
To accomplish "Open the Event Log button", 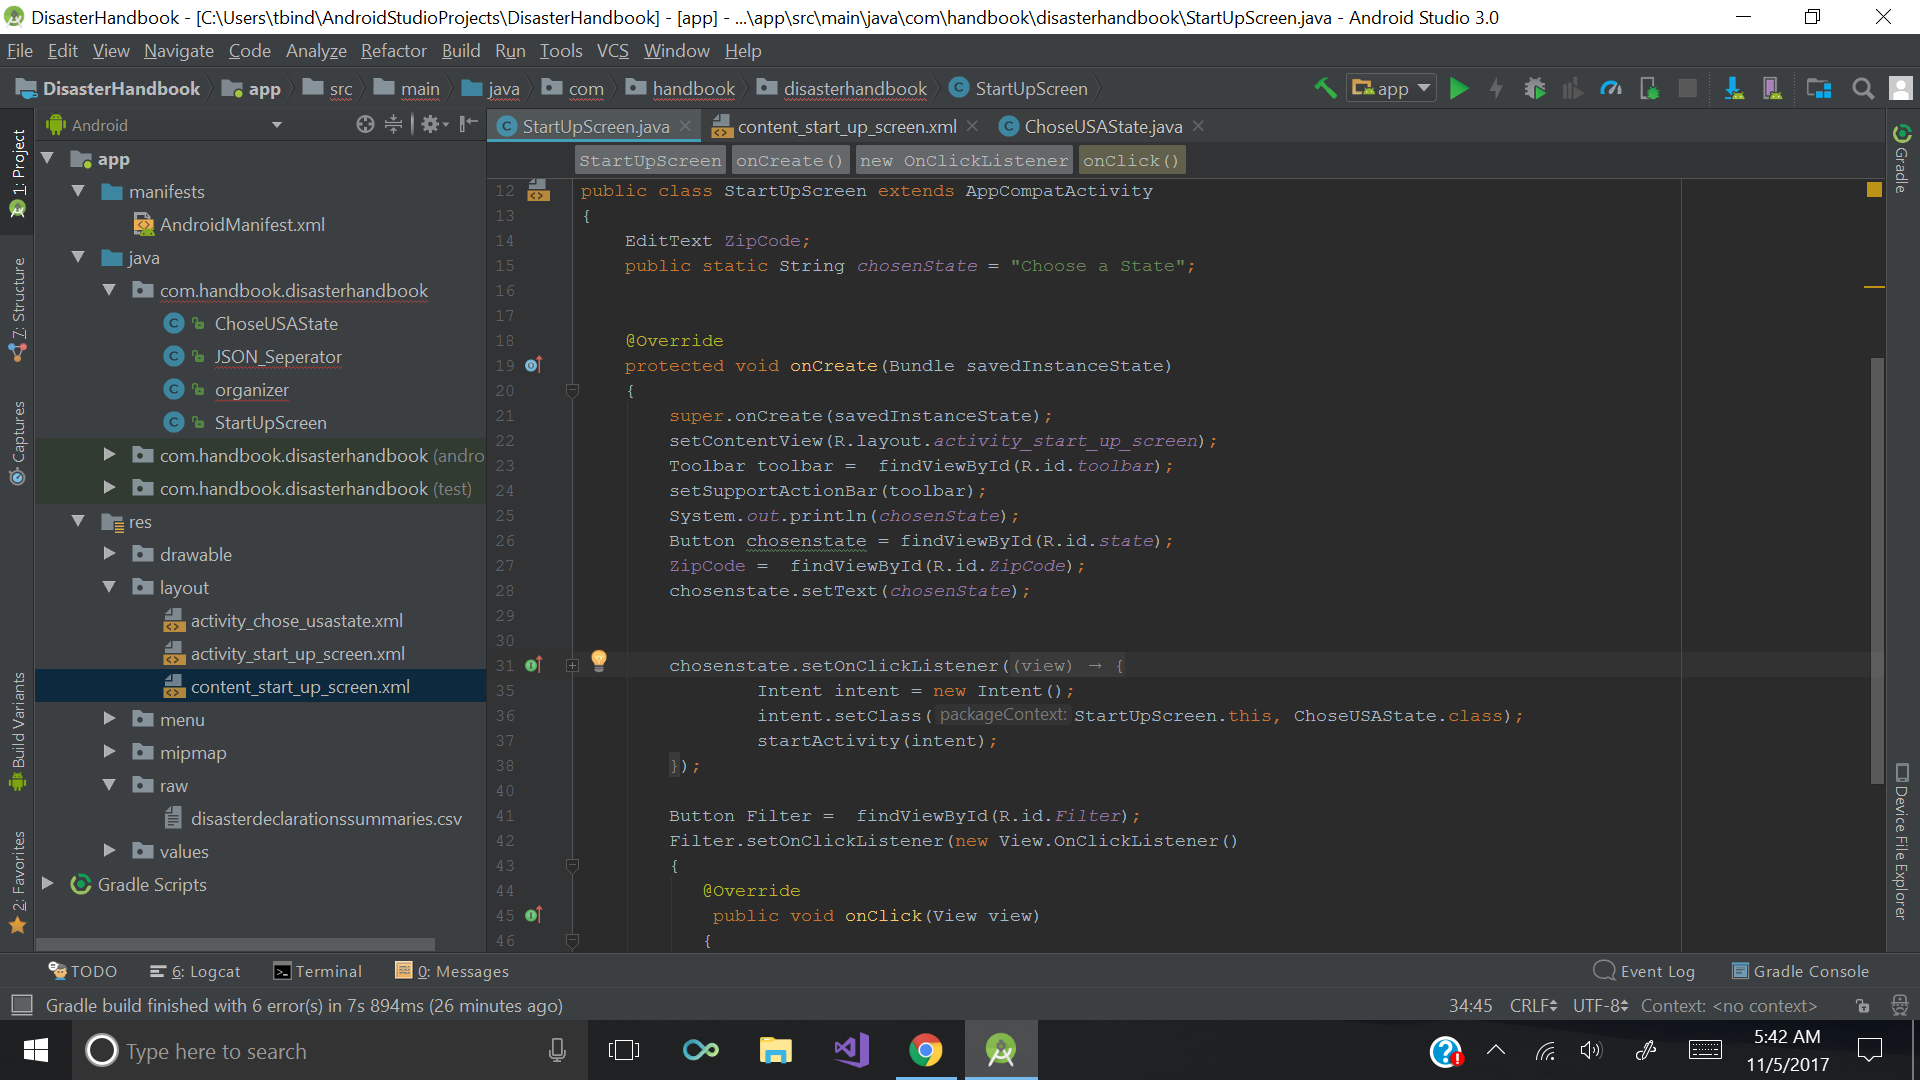I will pyautogui.click(x=1645, y=971).
